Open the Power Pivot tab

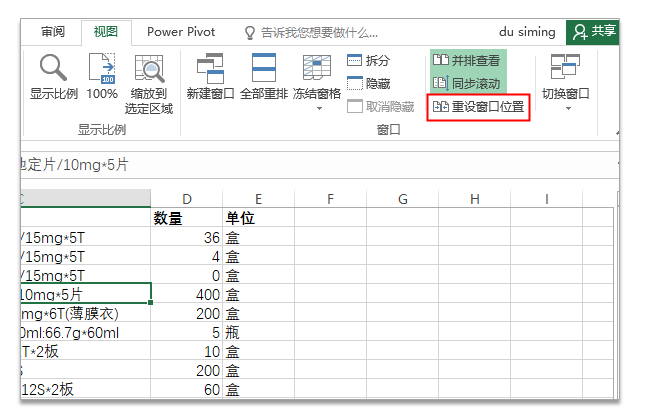(x=181, y=32)
